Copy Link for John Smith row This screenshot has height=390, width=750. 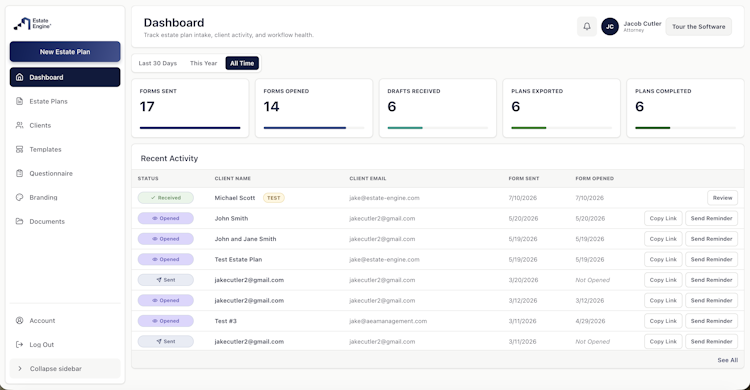(663, 218)
